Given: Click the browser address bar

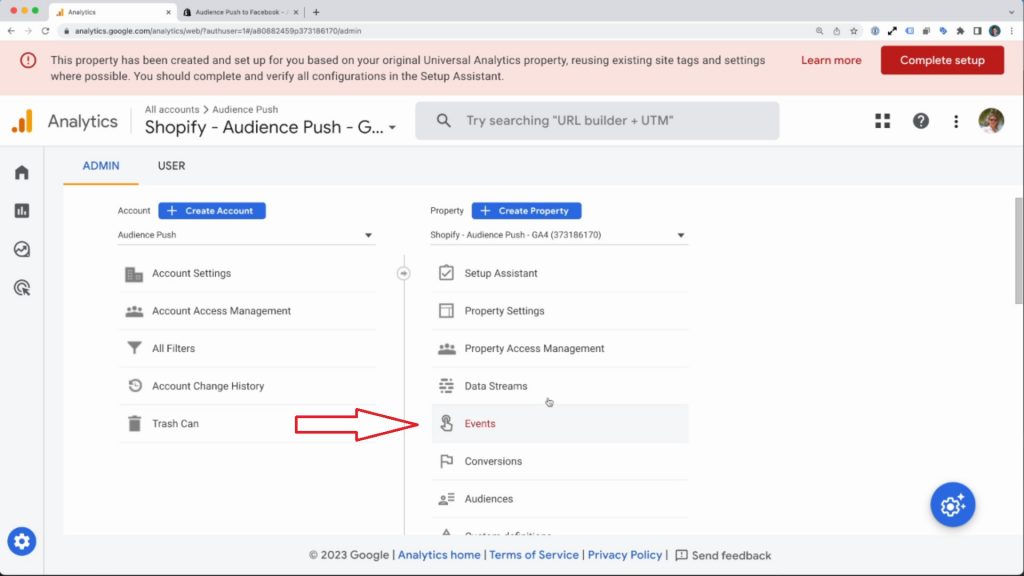Looking at the screenshot, I should (434, 31).
